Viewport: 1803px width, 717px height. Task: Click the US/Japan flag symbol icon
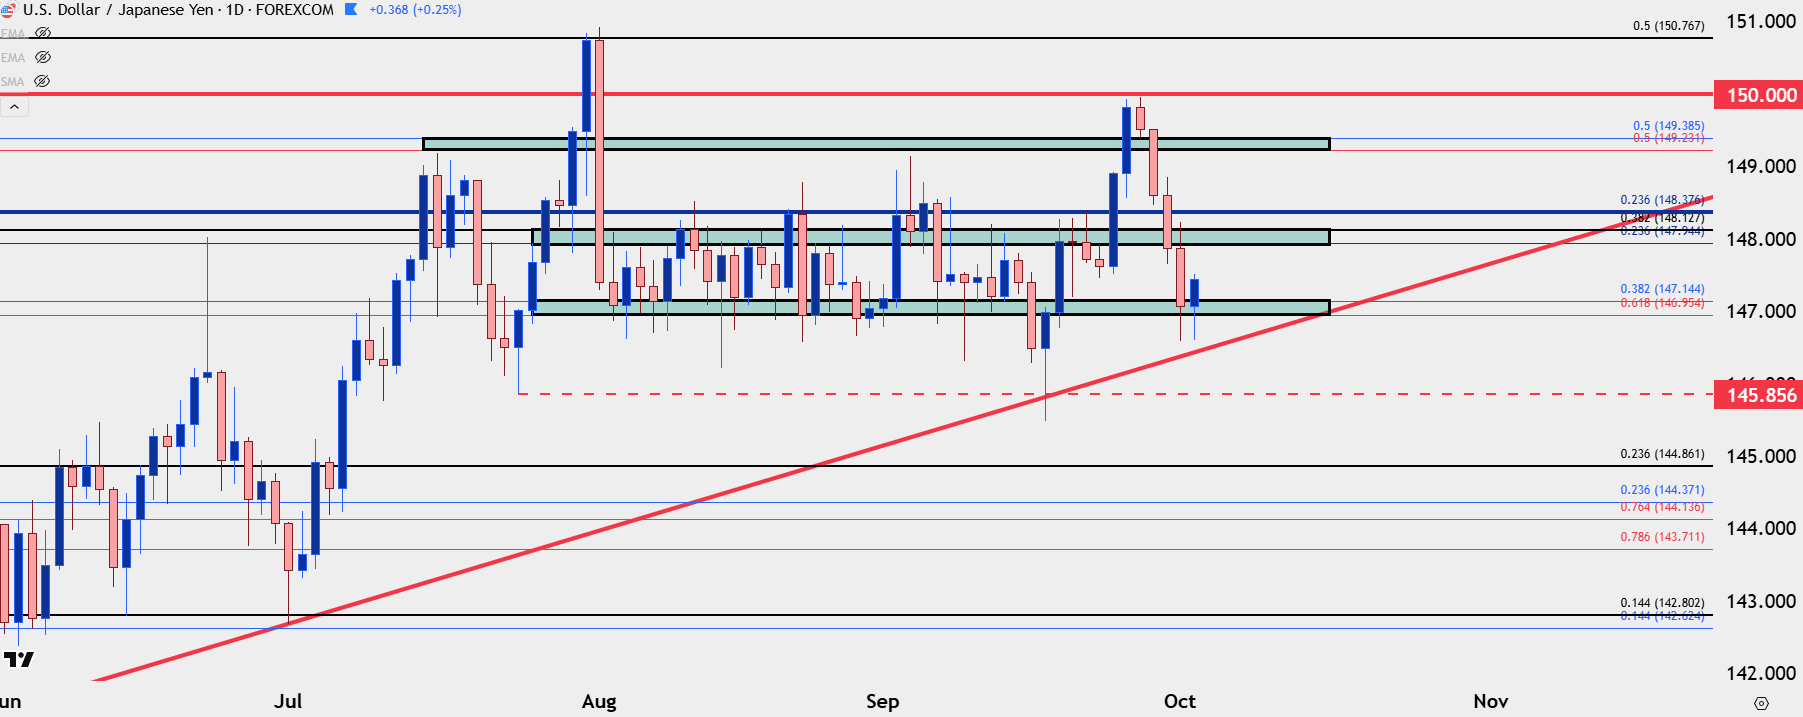coord(8,10)
